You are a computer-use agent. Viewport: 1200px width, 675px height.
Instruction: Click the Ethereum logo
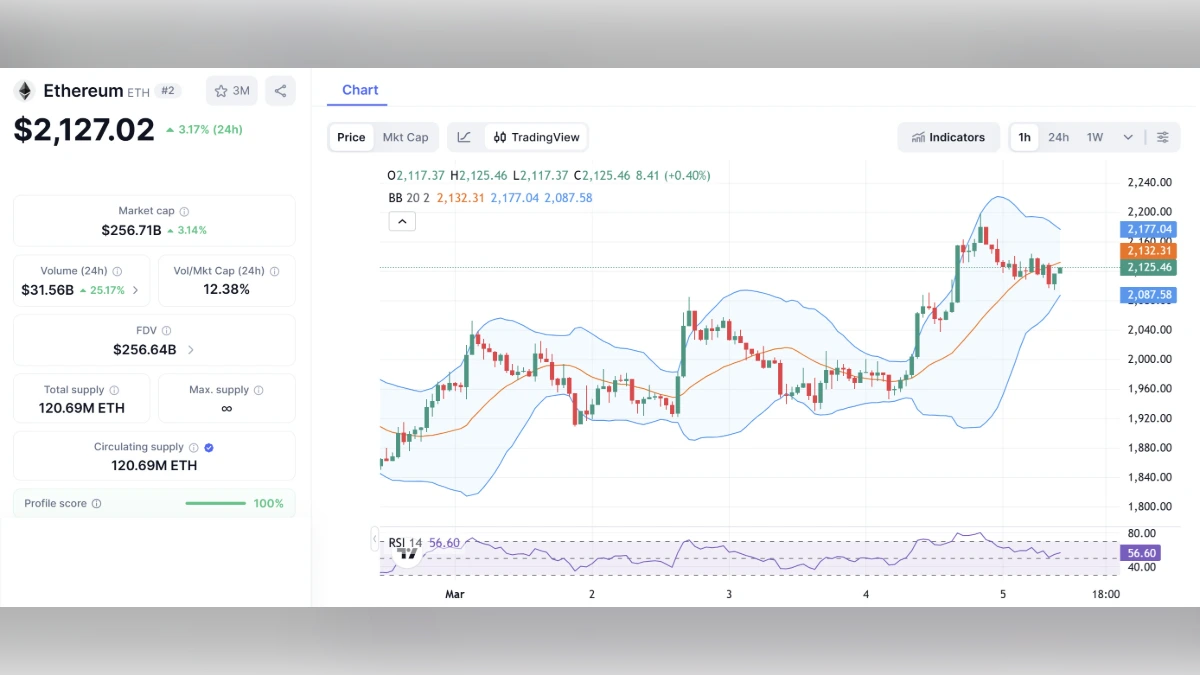[23, 90]
